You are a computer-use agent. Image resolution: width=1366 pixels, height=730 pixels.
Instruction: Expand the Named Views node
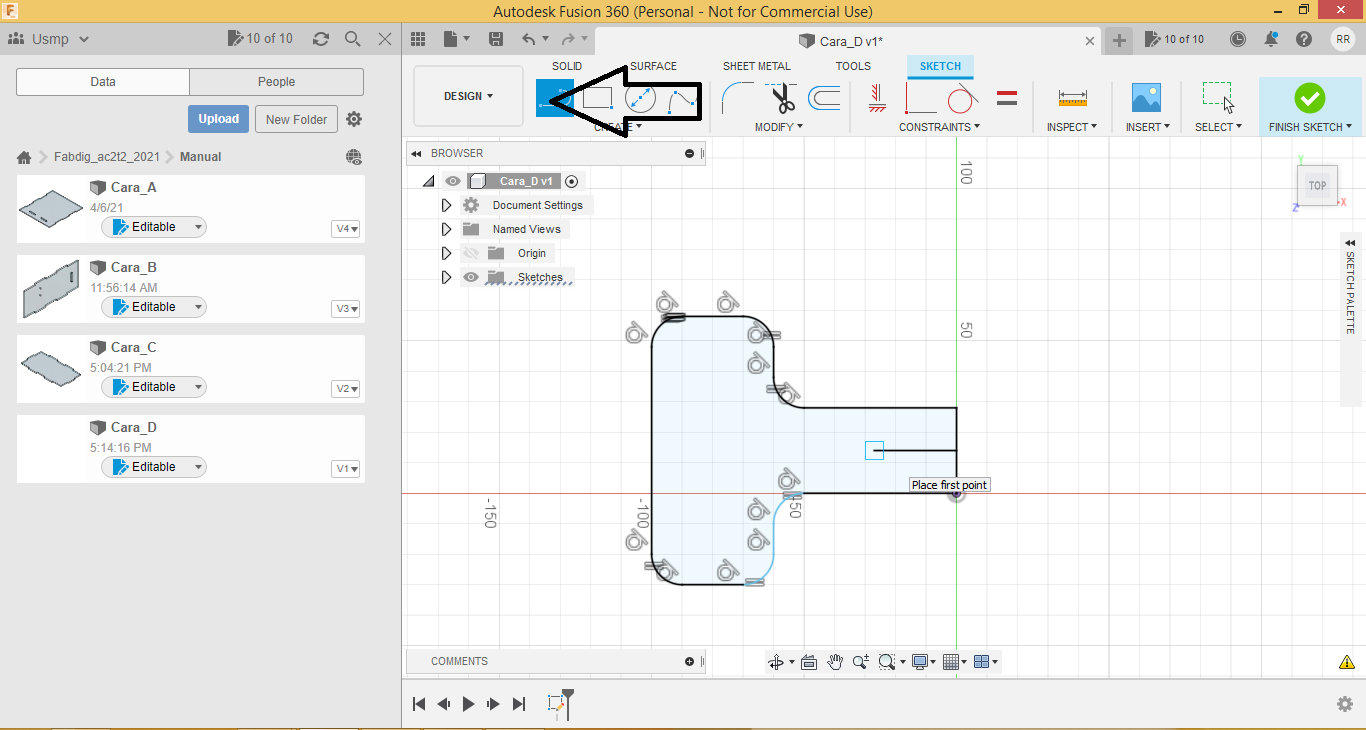pyautogui.click(x=447, y=229)
